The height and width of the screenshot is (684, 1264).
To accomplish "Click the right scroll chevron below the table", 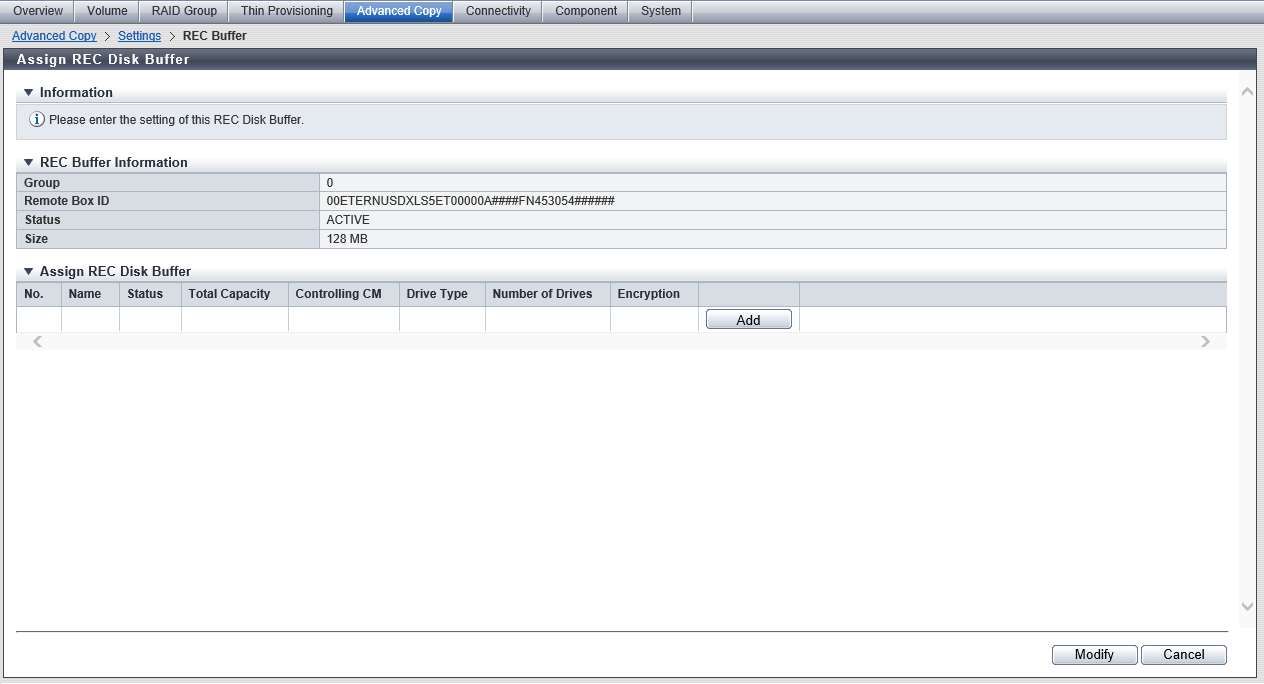I will 1206,341.
